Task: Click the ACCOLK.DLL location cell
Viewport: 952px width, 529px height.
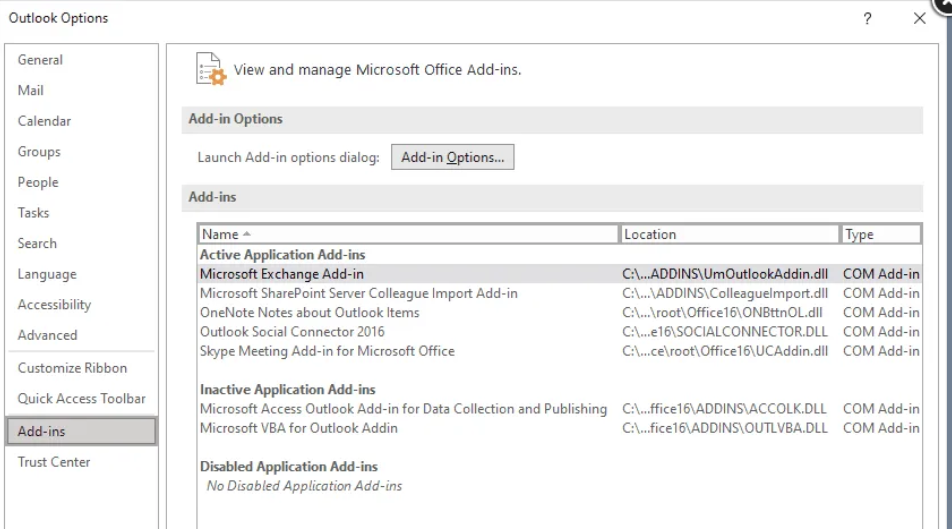Action: (724, 409)
